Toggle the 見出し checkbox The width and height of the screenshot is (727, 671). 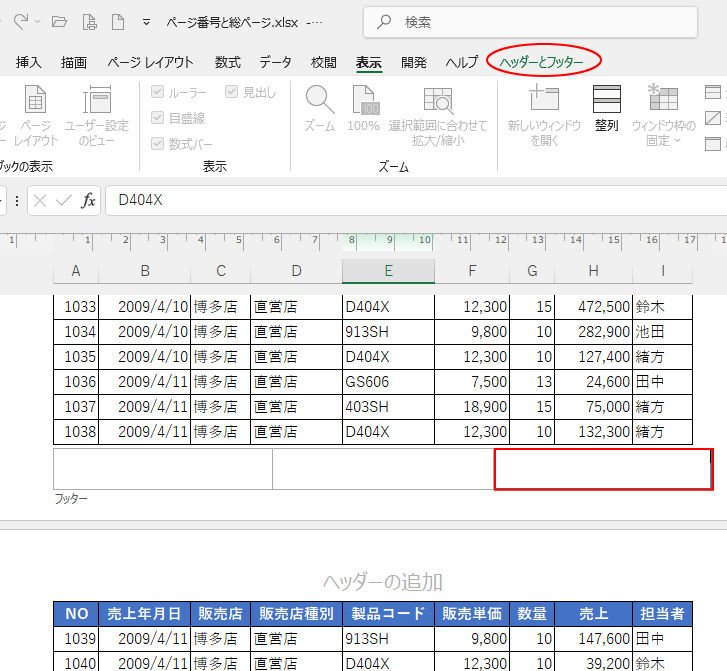pos(231,92)
